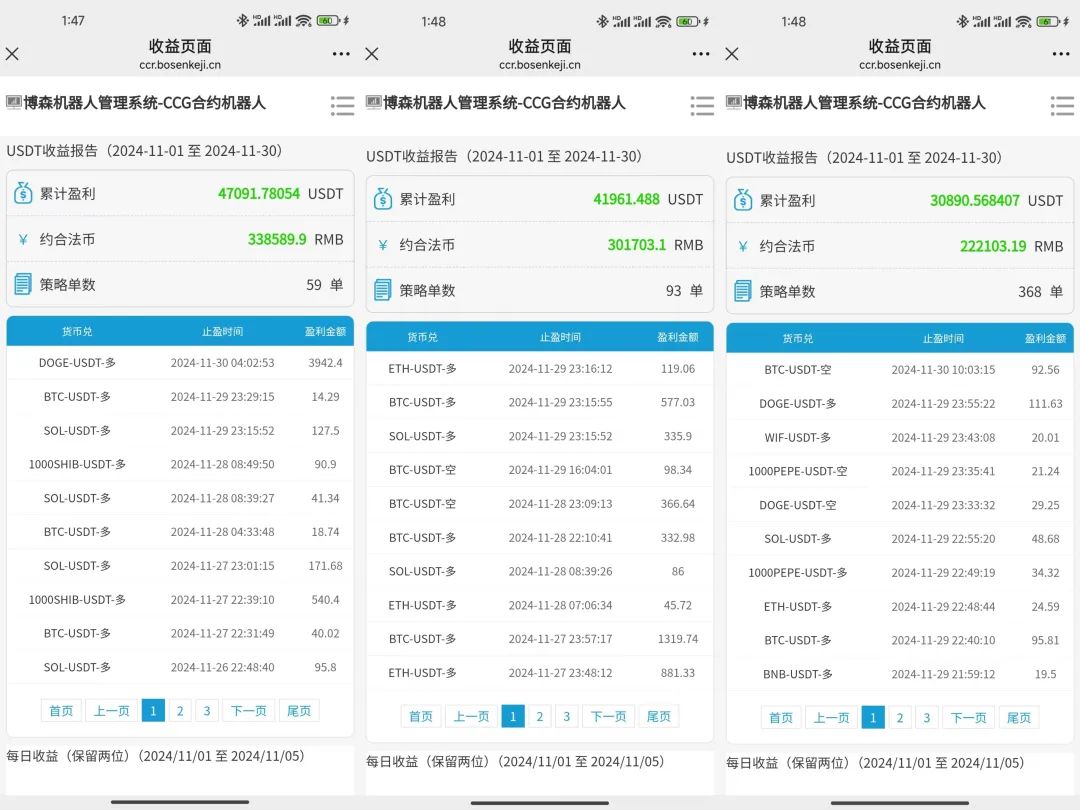Click monitor logo icon in right phone header
1080x810 pixels.
click(x=734, y=103)
